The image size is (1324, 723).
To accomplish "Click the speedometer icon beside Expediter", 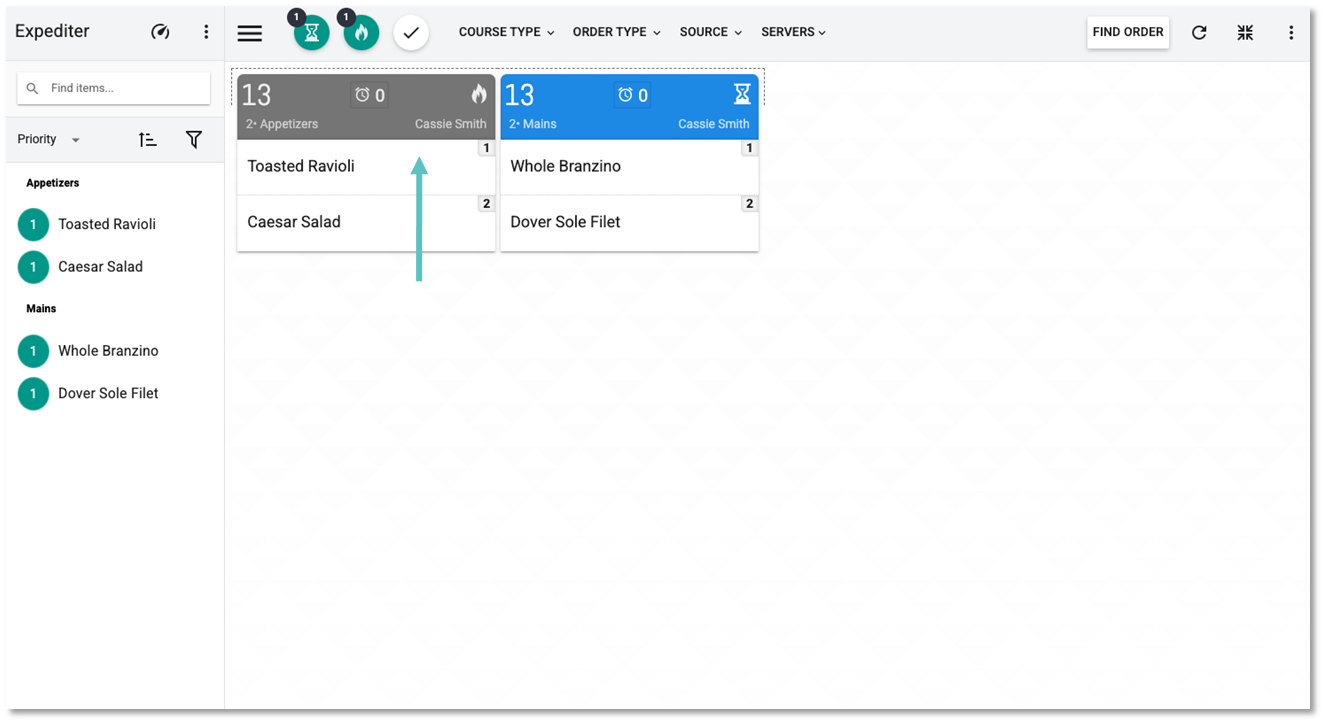I will tap(160, 32).
